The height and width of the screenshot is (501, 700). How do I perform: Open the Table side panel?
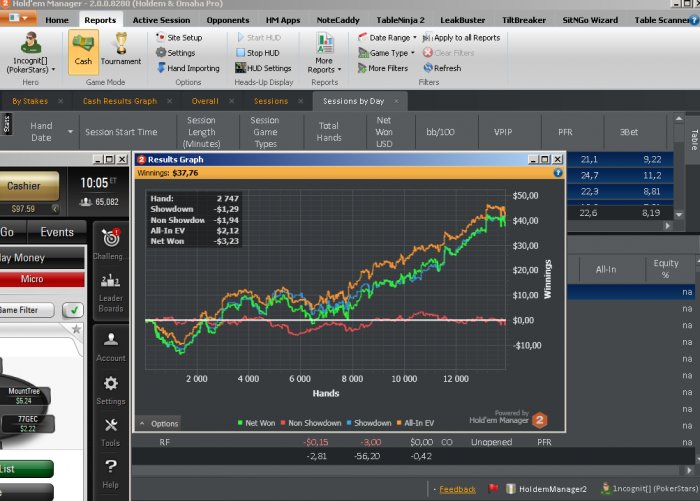(694, 139)
